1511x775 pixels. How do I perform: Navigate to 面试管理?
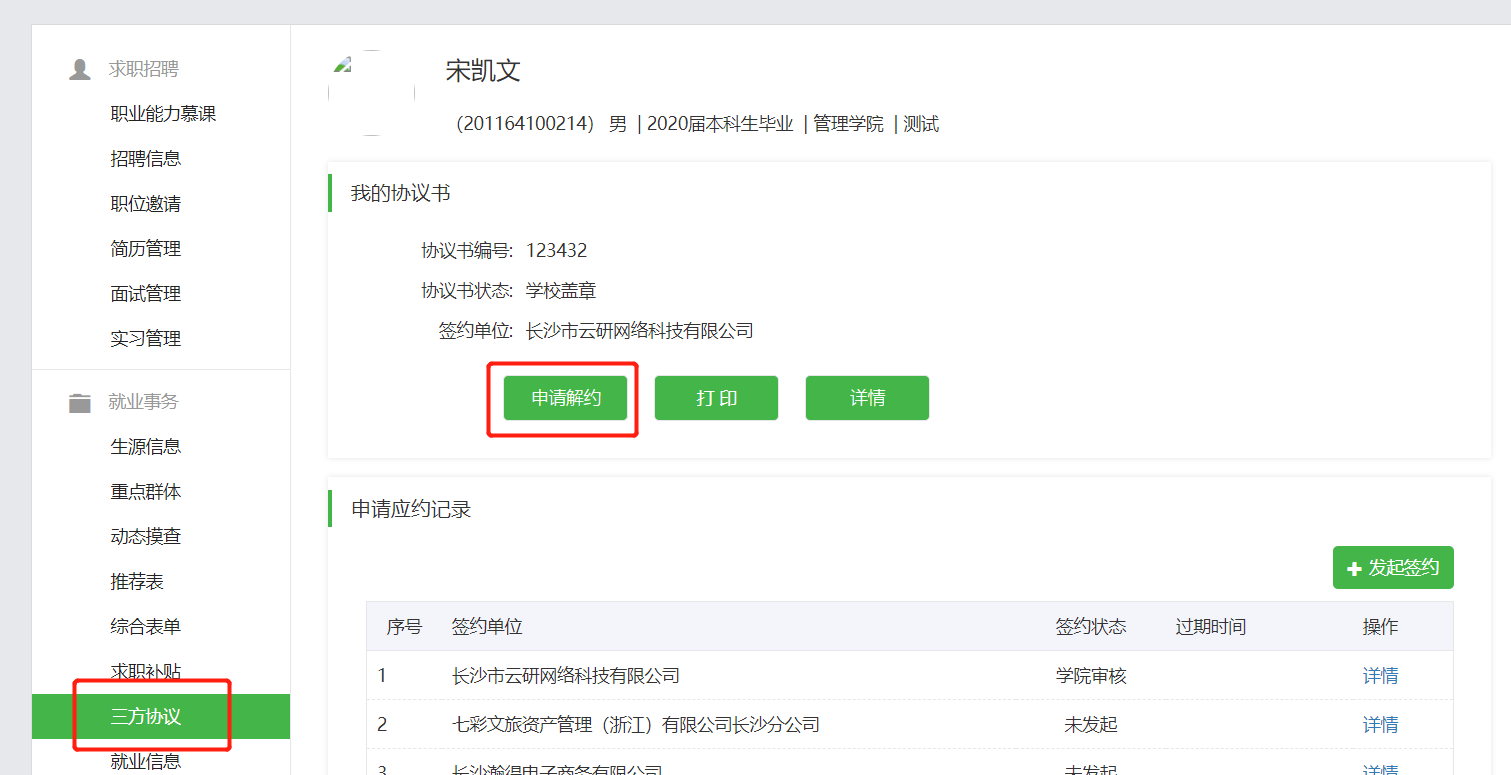point(145,294)
